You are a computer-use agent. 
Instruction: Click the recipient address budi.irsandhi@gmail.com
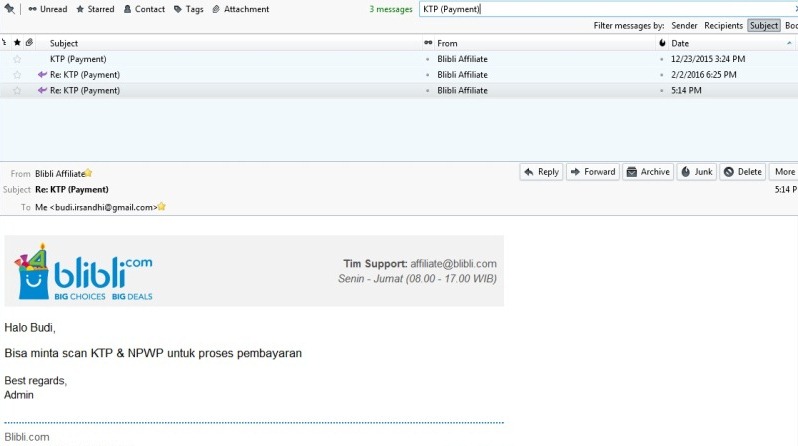[104, 207]
